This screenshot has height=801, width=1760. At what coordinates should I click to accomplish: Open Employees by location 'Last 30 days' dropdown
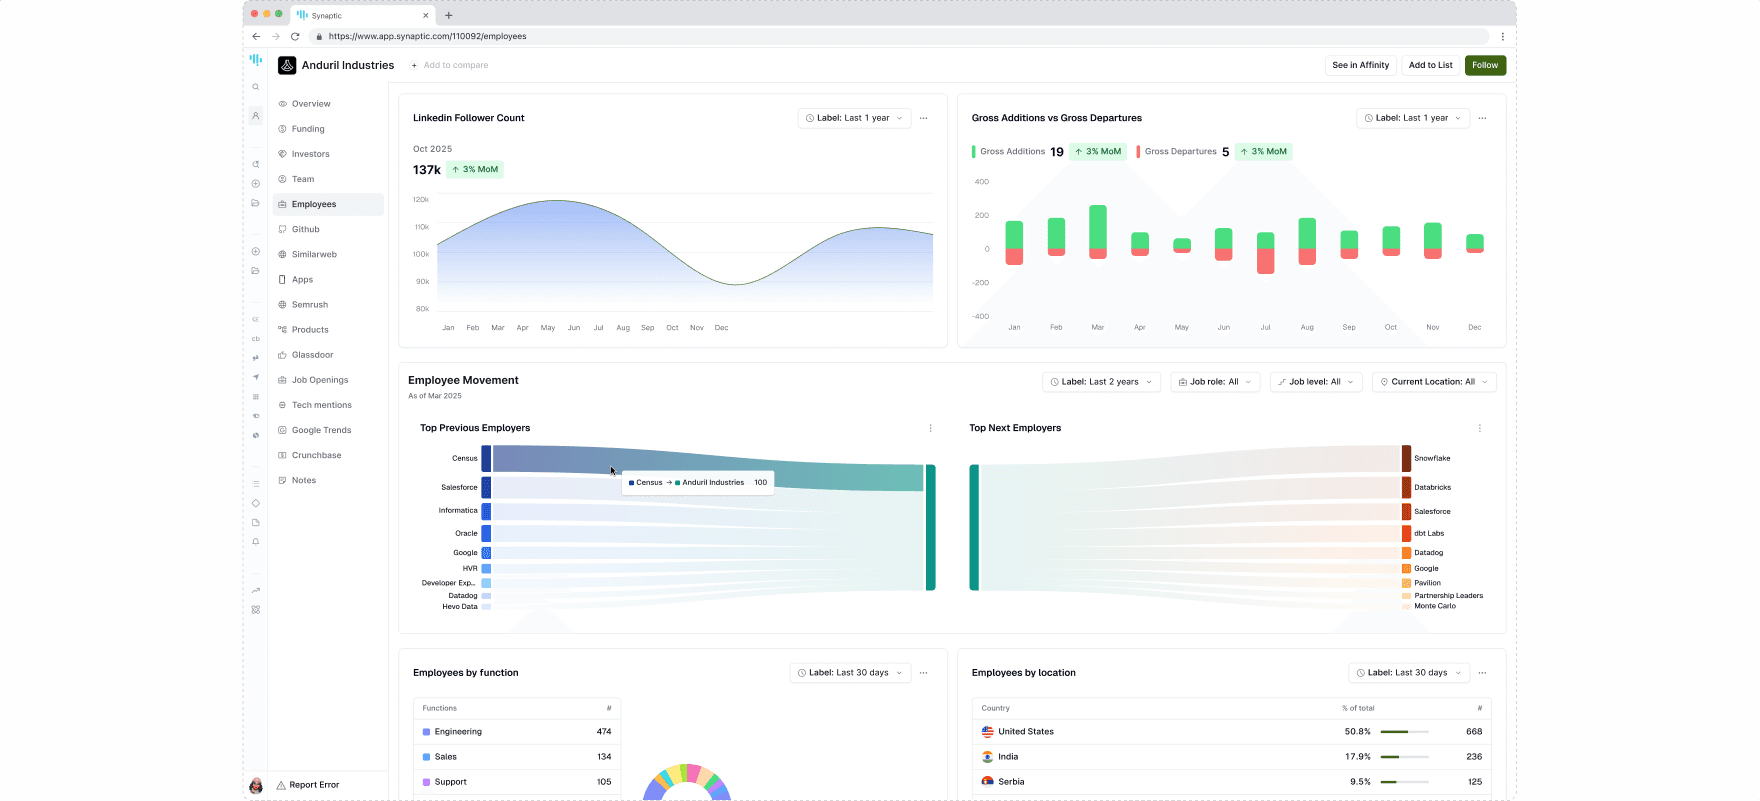click(1409, 673)
